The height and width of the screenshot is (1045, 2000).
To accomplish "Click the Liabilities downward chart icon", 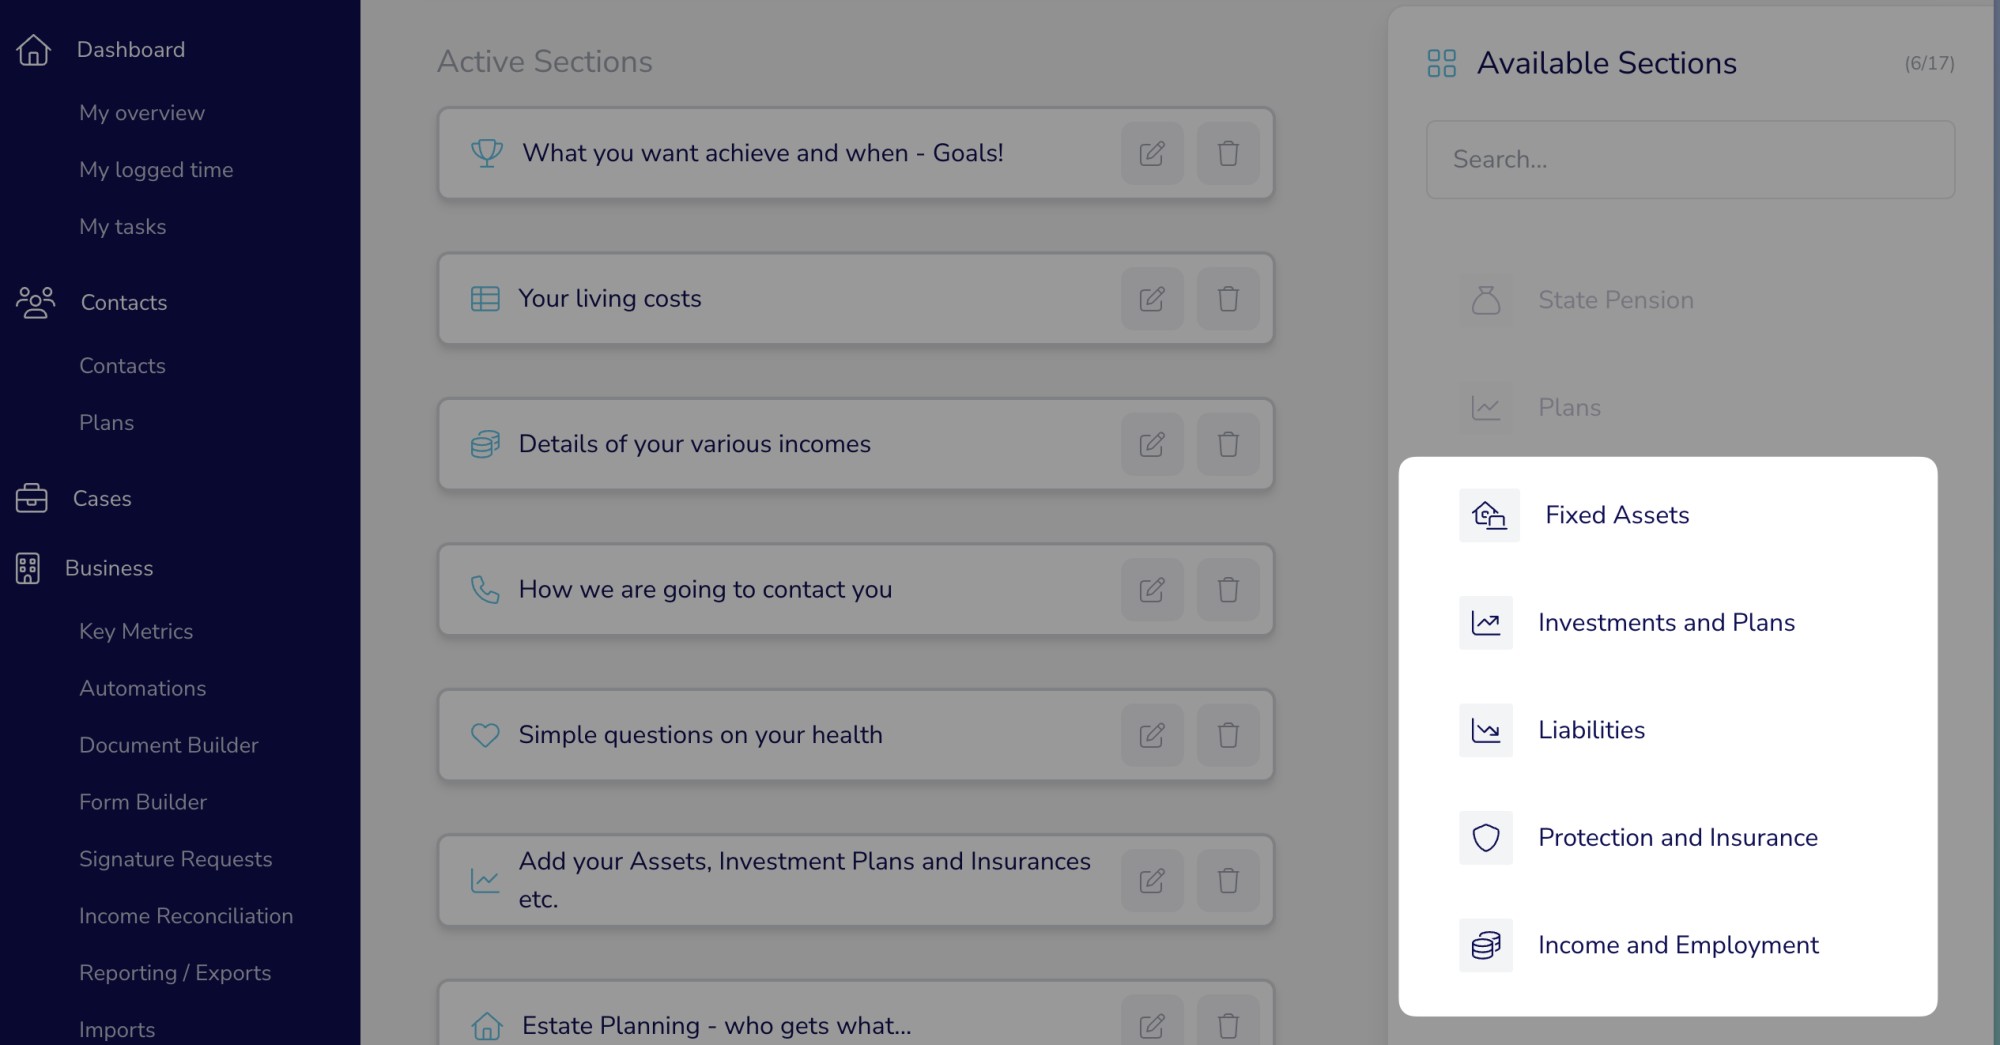I will (1486, 731).
